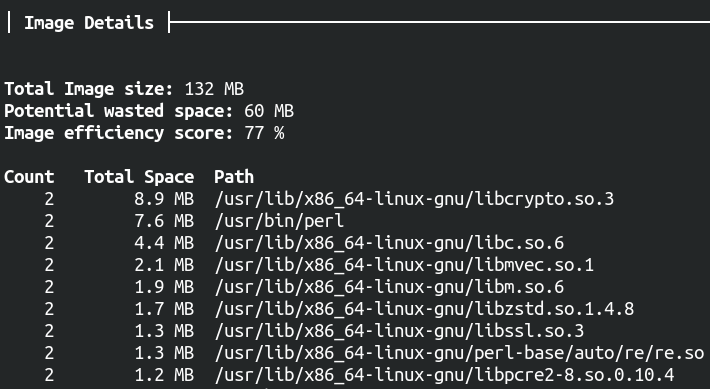Viewport: 710px width, 389px height.
Task: Select the libmvec.so.1 path entry
Action: click(404, 266)
